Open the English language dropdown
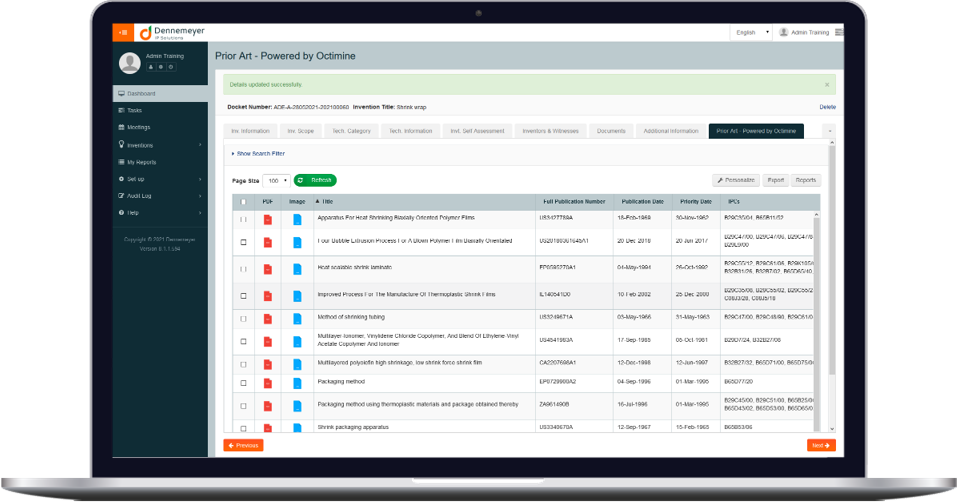Screen dimensions: 957x502 pyautogui.click(x=751, y=32)
